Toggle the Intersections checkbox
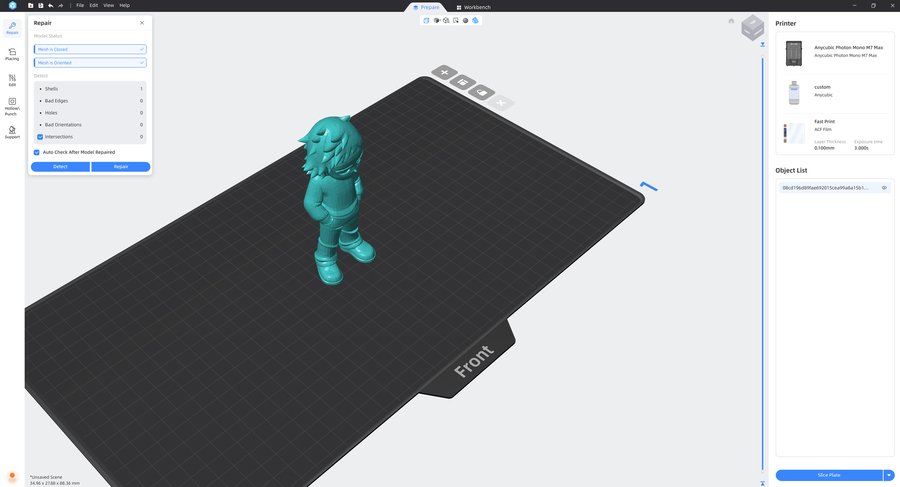The height and width of the screenshot is (487, 900). point(40,137)
